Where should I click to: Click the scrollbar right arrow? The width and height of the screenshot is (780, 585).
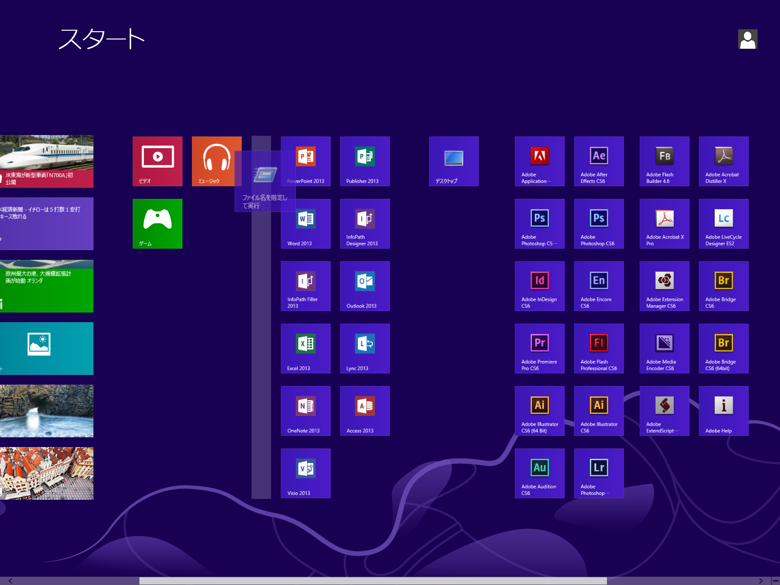point(761,581)
